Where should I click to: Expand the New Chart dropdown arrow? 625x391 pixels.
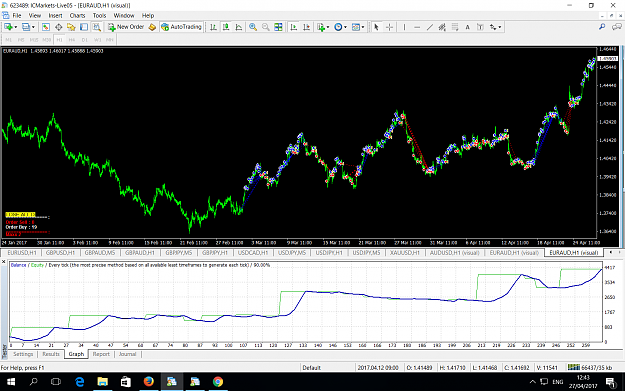16,27
